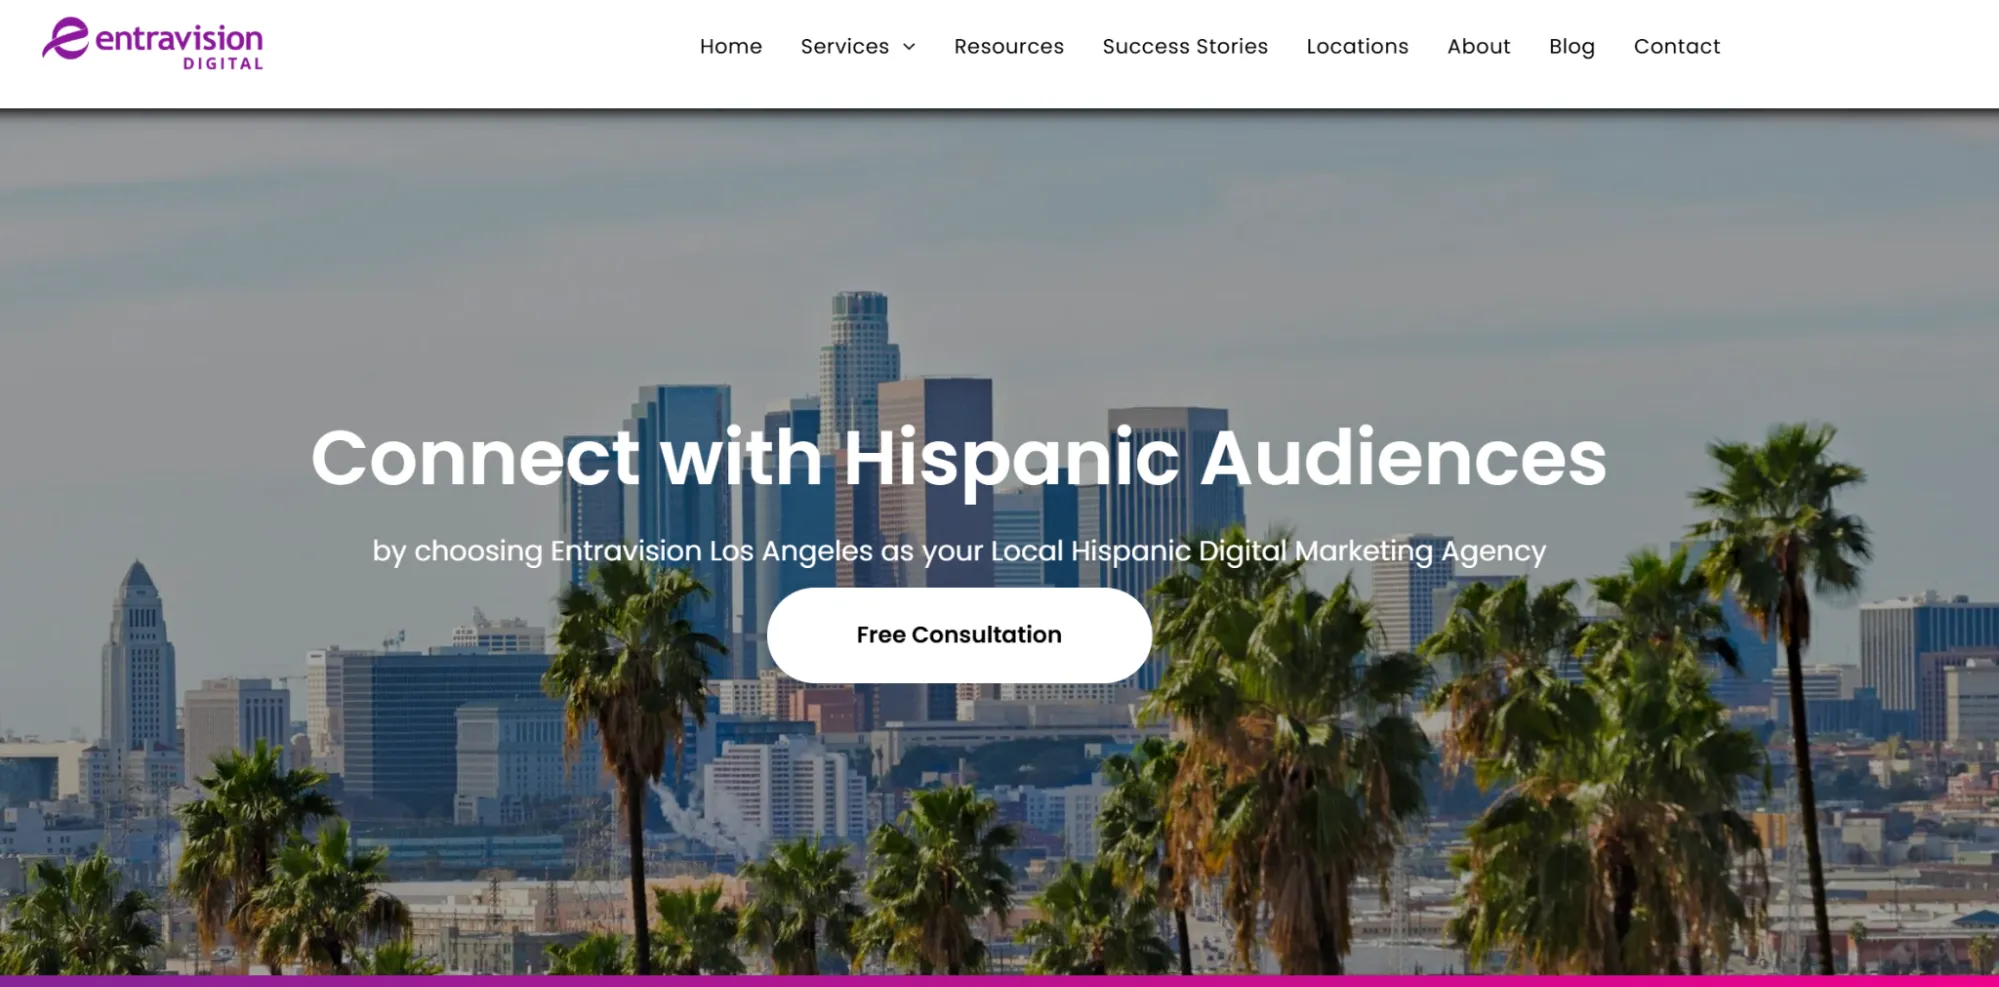Click the 'by choosing Entravision Los Angeles' subtitle

(x=959, y=551)
